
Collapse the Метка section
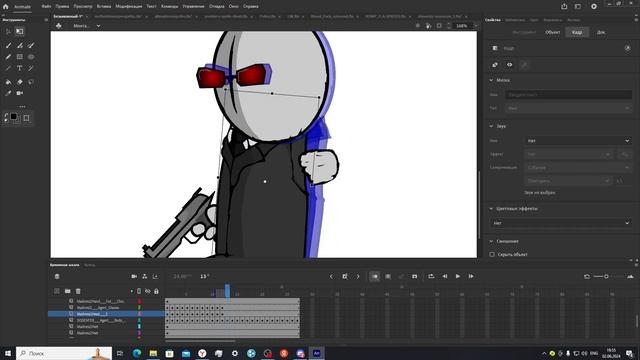click(491, 80)
